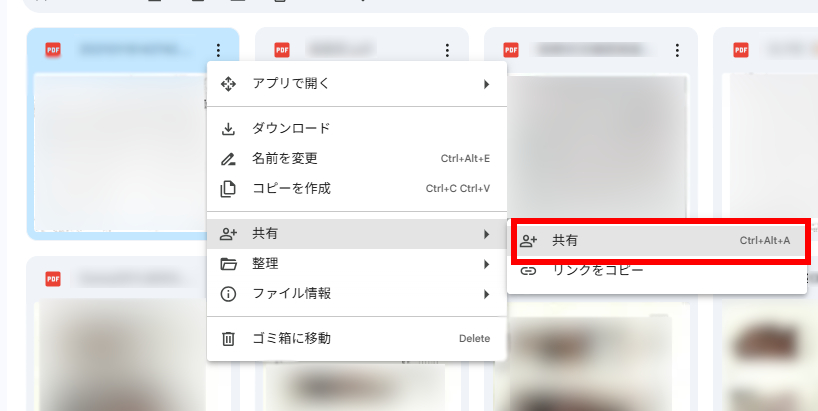Click the download tray icon
Viewport: 818px width, 411px height.
[228, 129]
